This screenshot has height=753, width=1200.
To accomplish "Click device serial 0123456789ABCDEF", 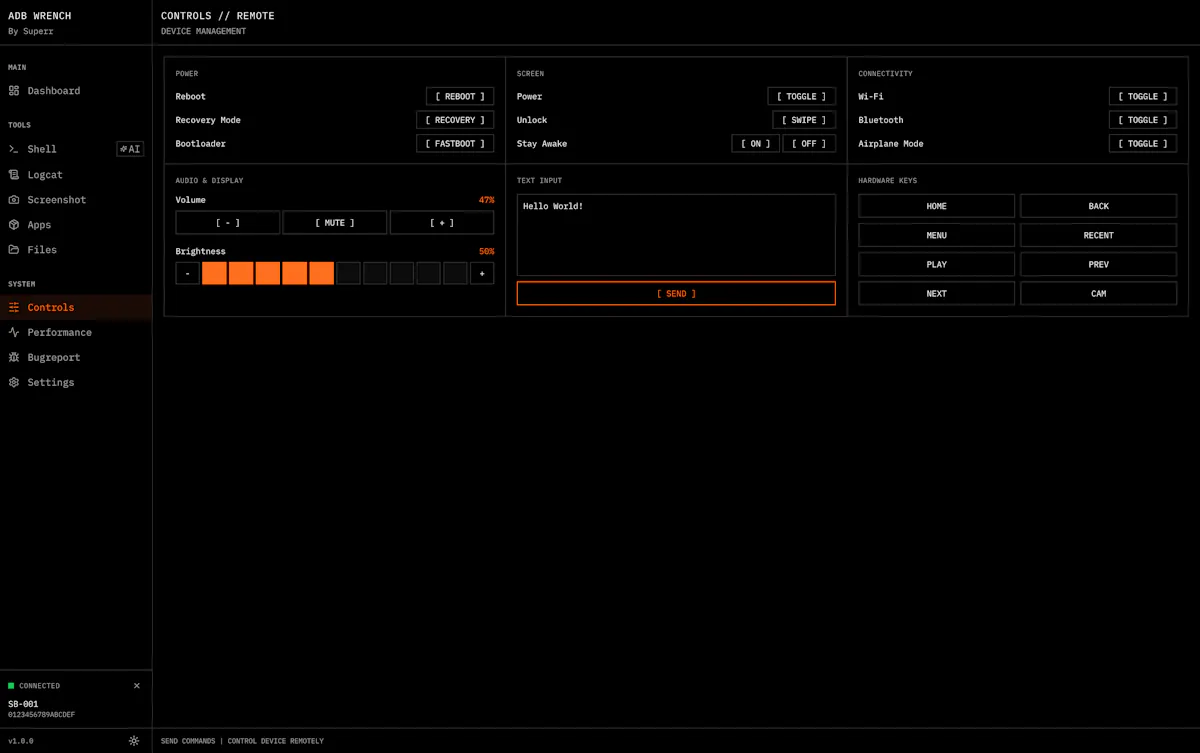I will pyautogui.click(x=41, y=715).
